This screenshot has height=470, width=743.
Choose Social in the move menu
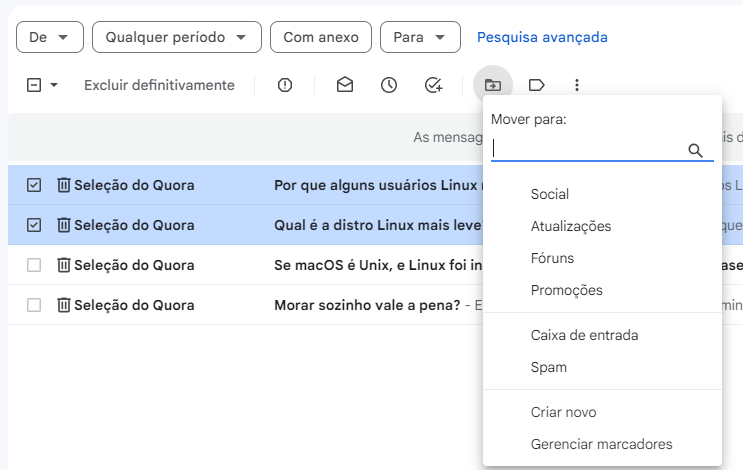coord(550,194)
